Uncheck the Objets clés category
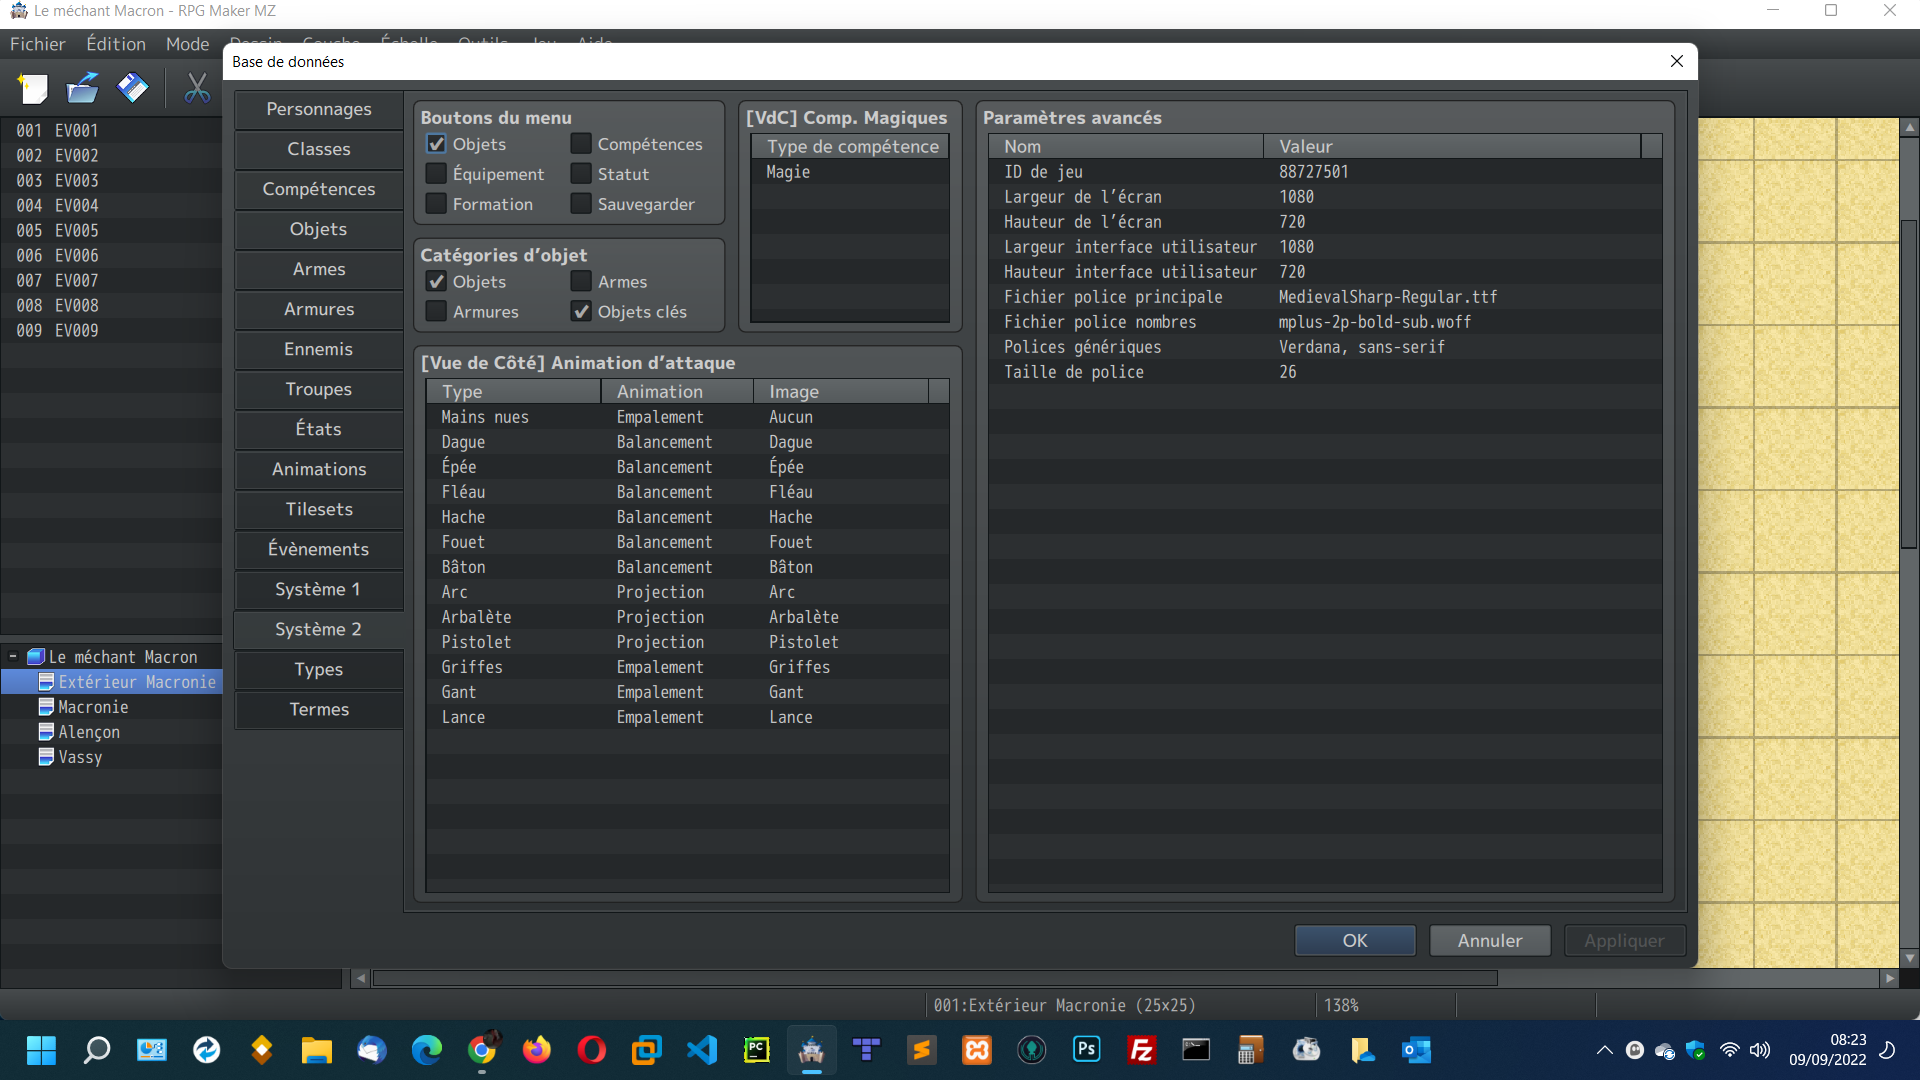Viewport: 1920px width, 1080px height. coord(581,312)
